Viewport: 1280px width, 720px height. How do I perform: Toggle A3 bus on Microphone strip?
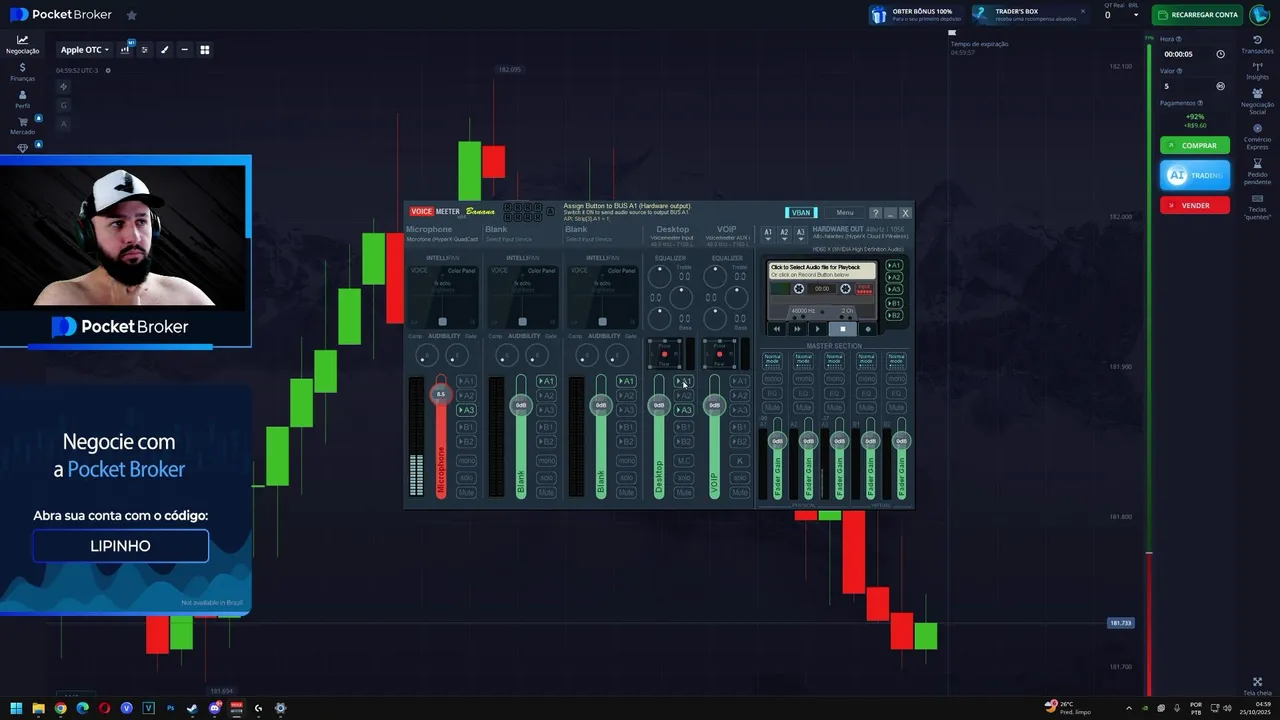(467, 410)
